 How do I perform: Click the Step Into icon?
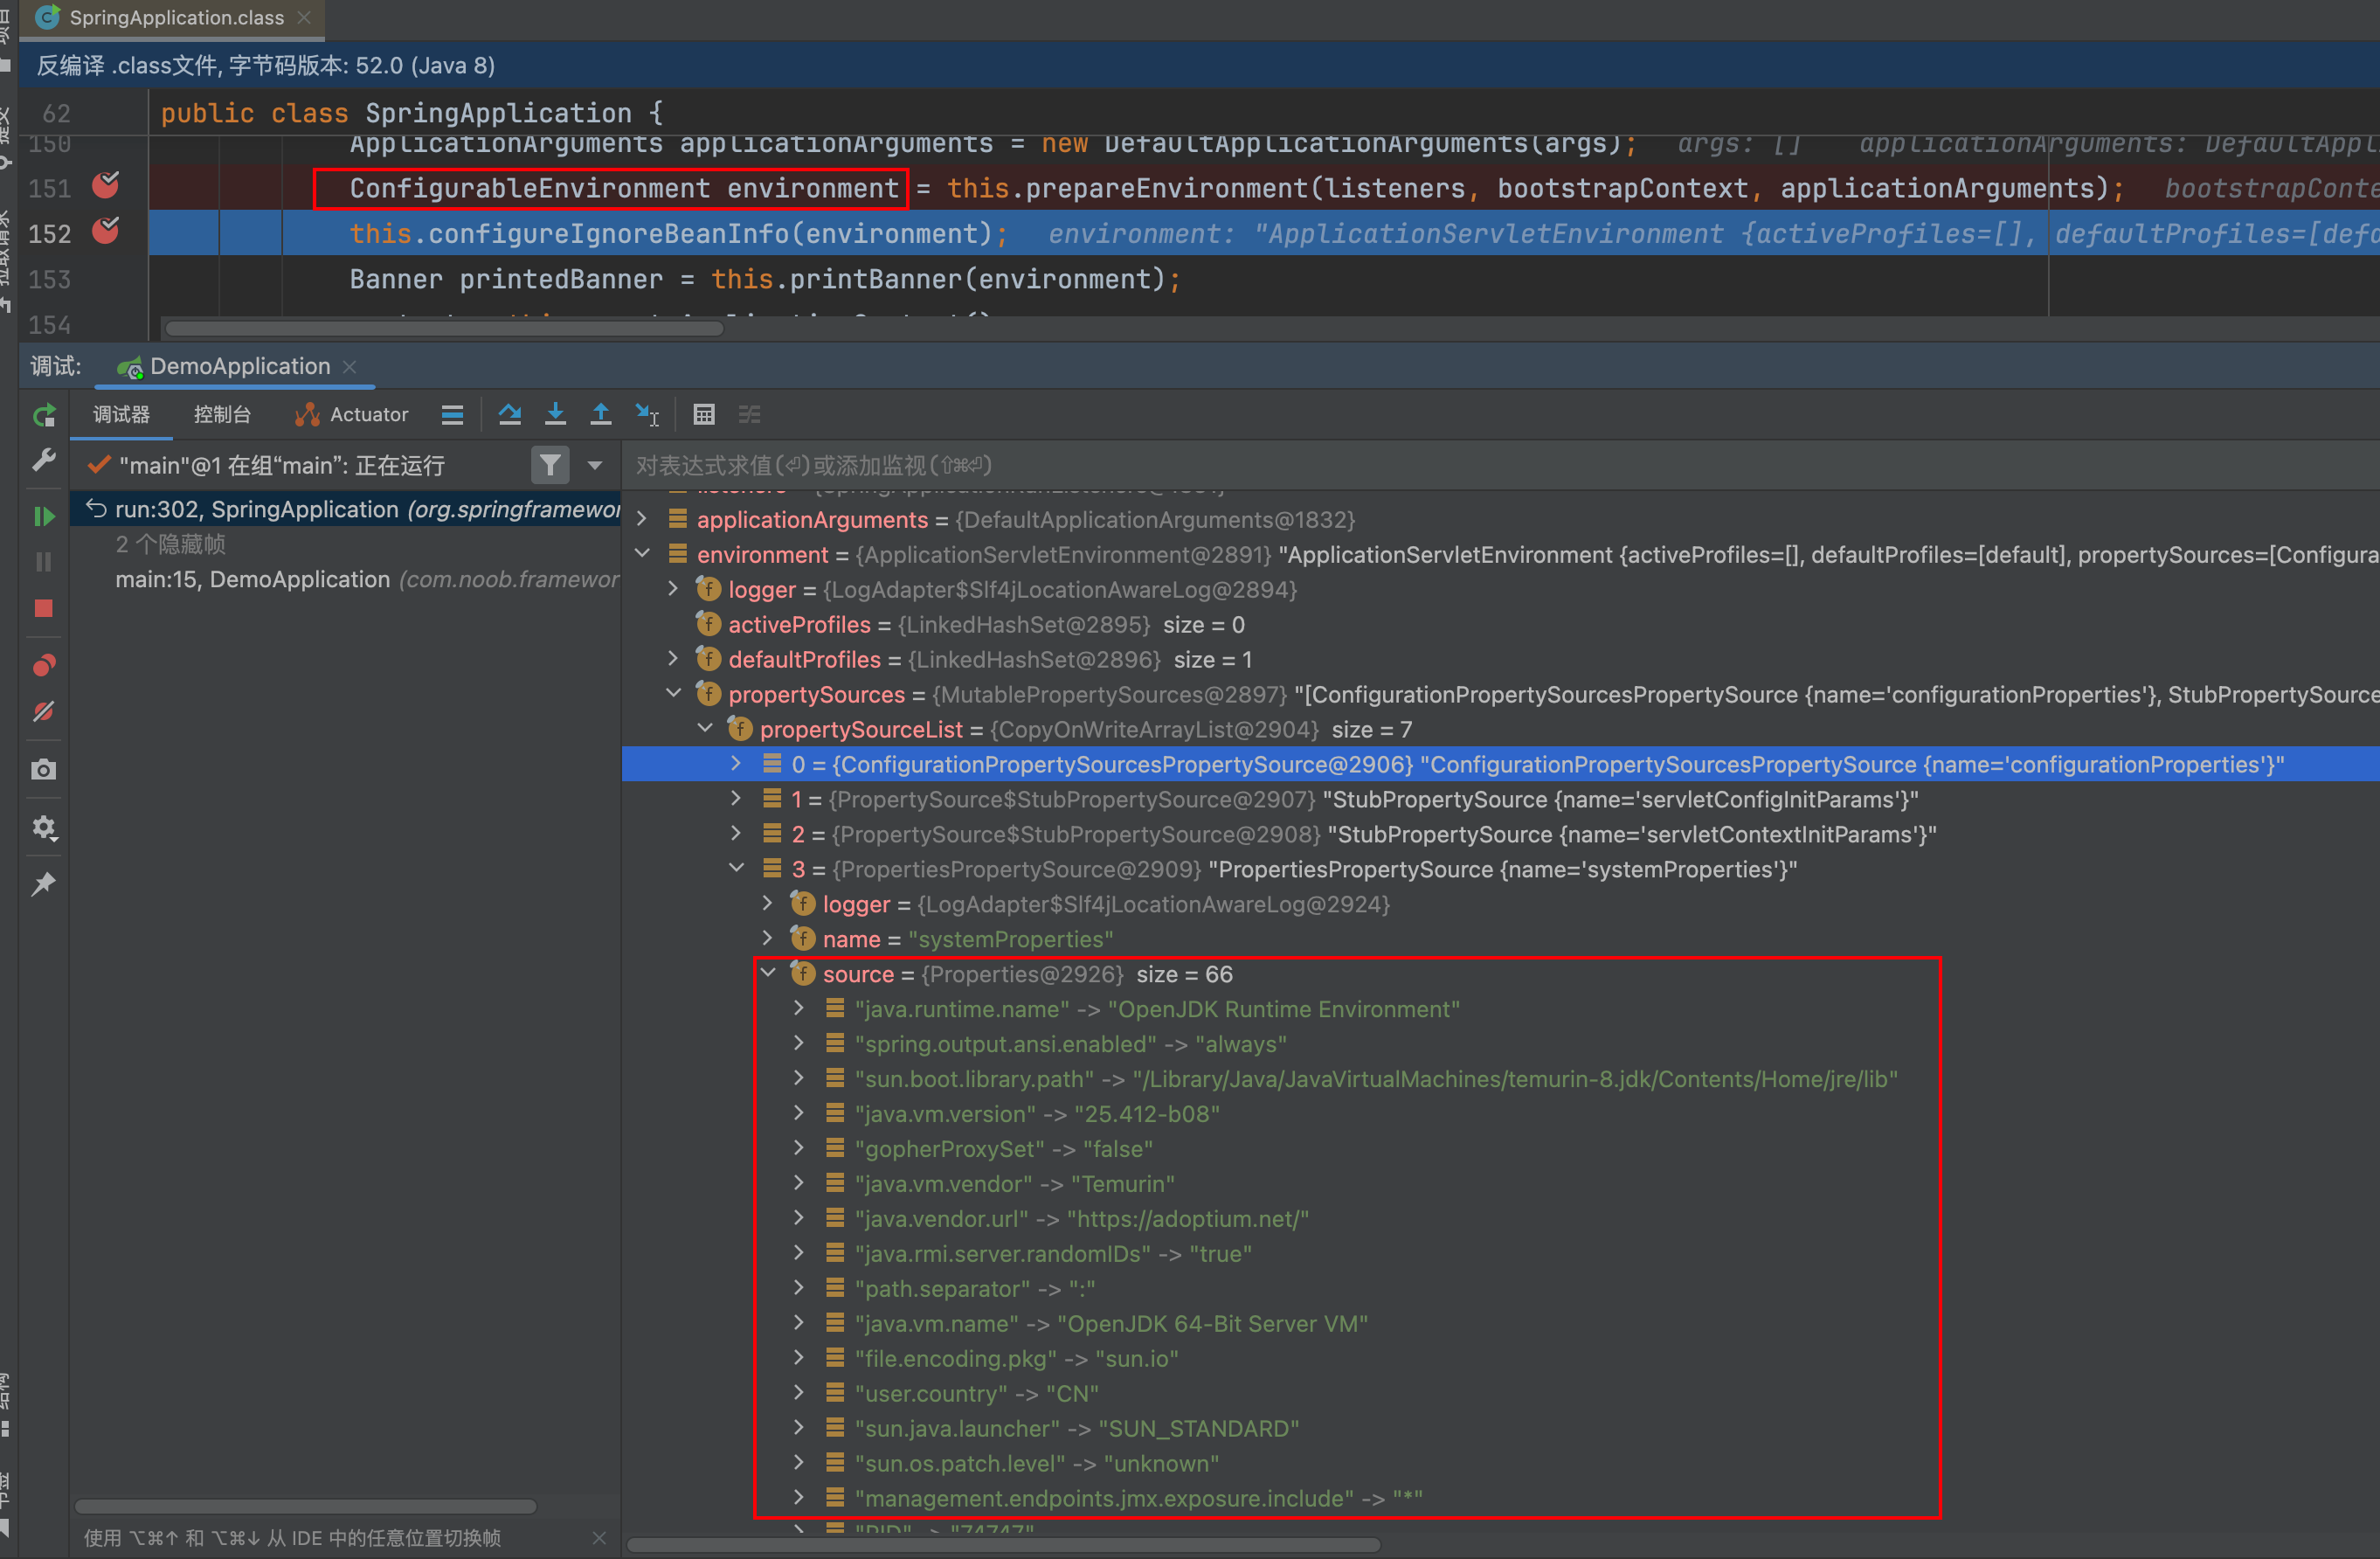[556, 415]
